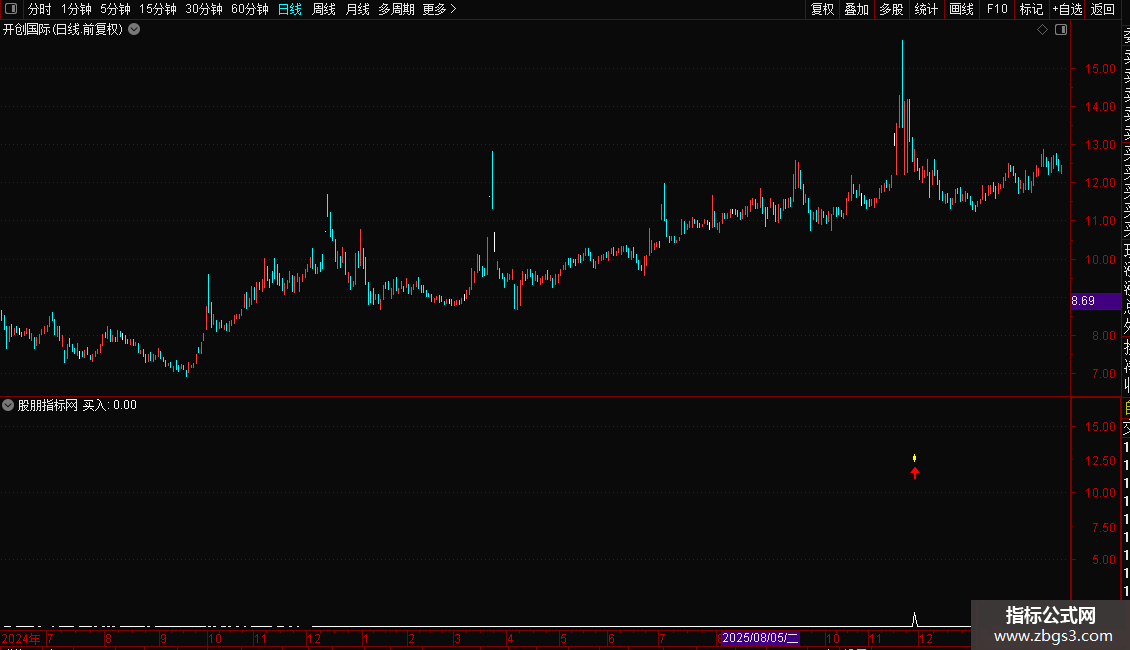The width and height of the screenshot is (1130, 650).
Task: Click the 股朋指标网 indicator name
Action: point(48,405)
